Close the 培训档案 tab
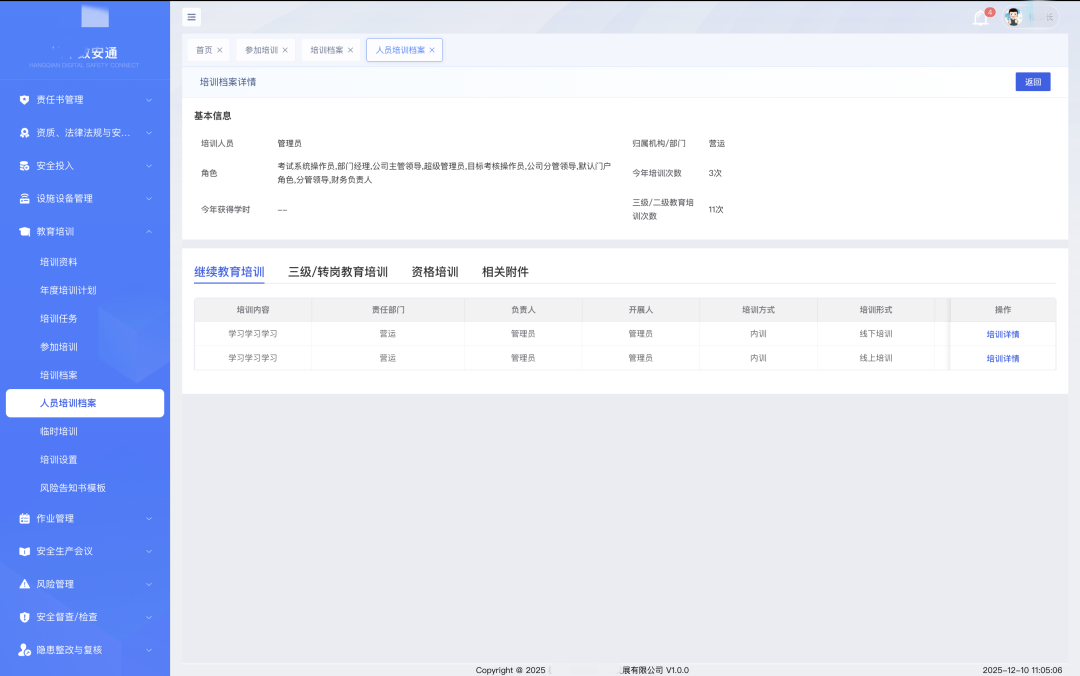1080x676 pixels. (350, 50)
